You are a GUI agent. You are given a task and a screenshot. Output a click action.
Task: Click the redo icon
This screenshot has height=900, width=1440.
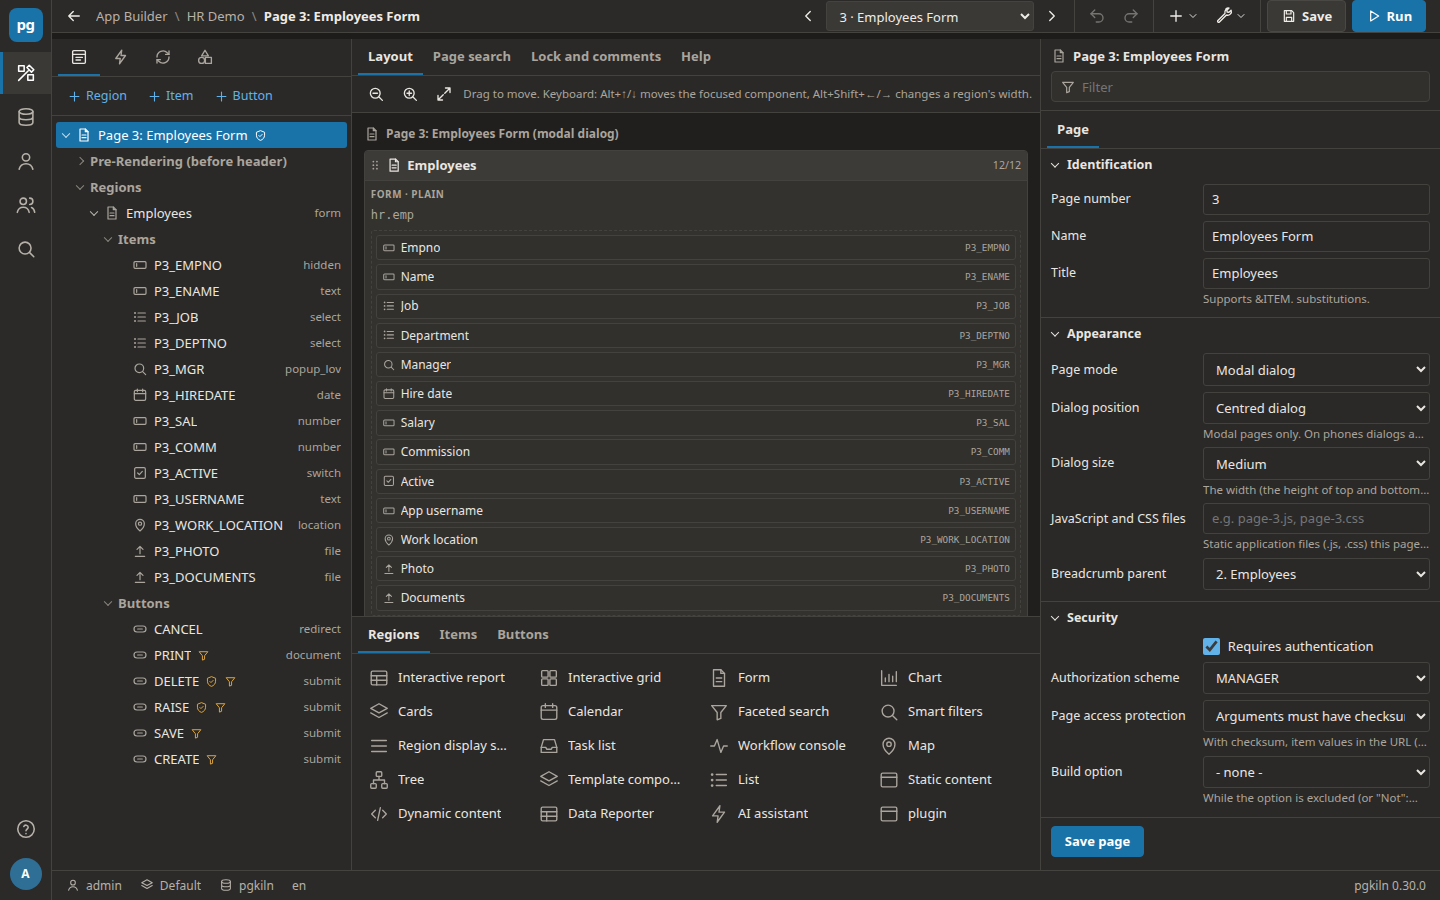click(1131, 17)
